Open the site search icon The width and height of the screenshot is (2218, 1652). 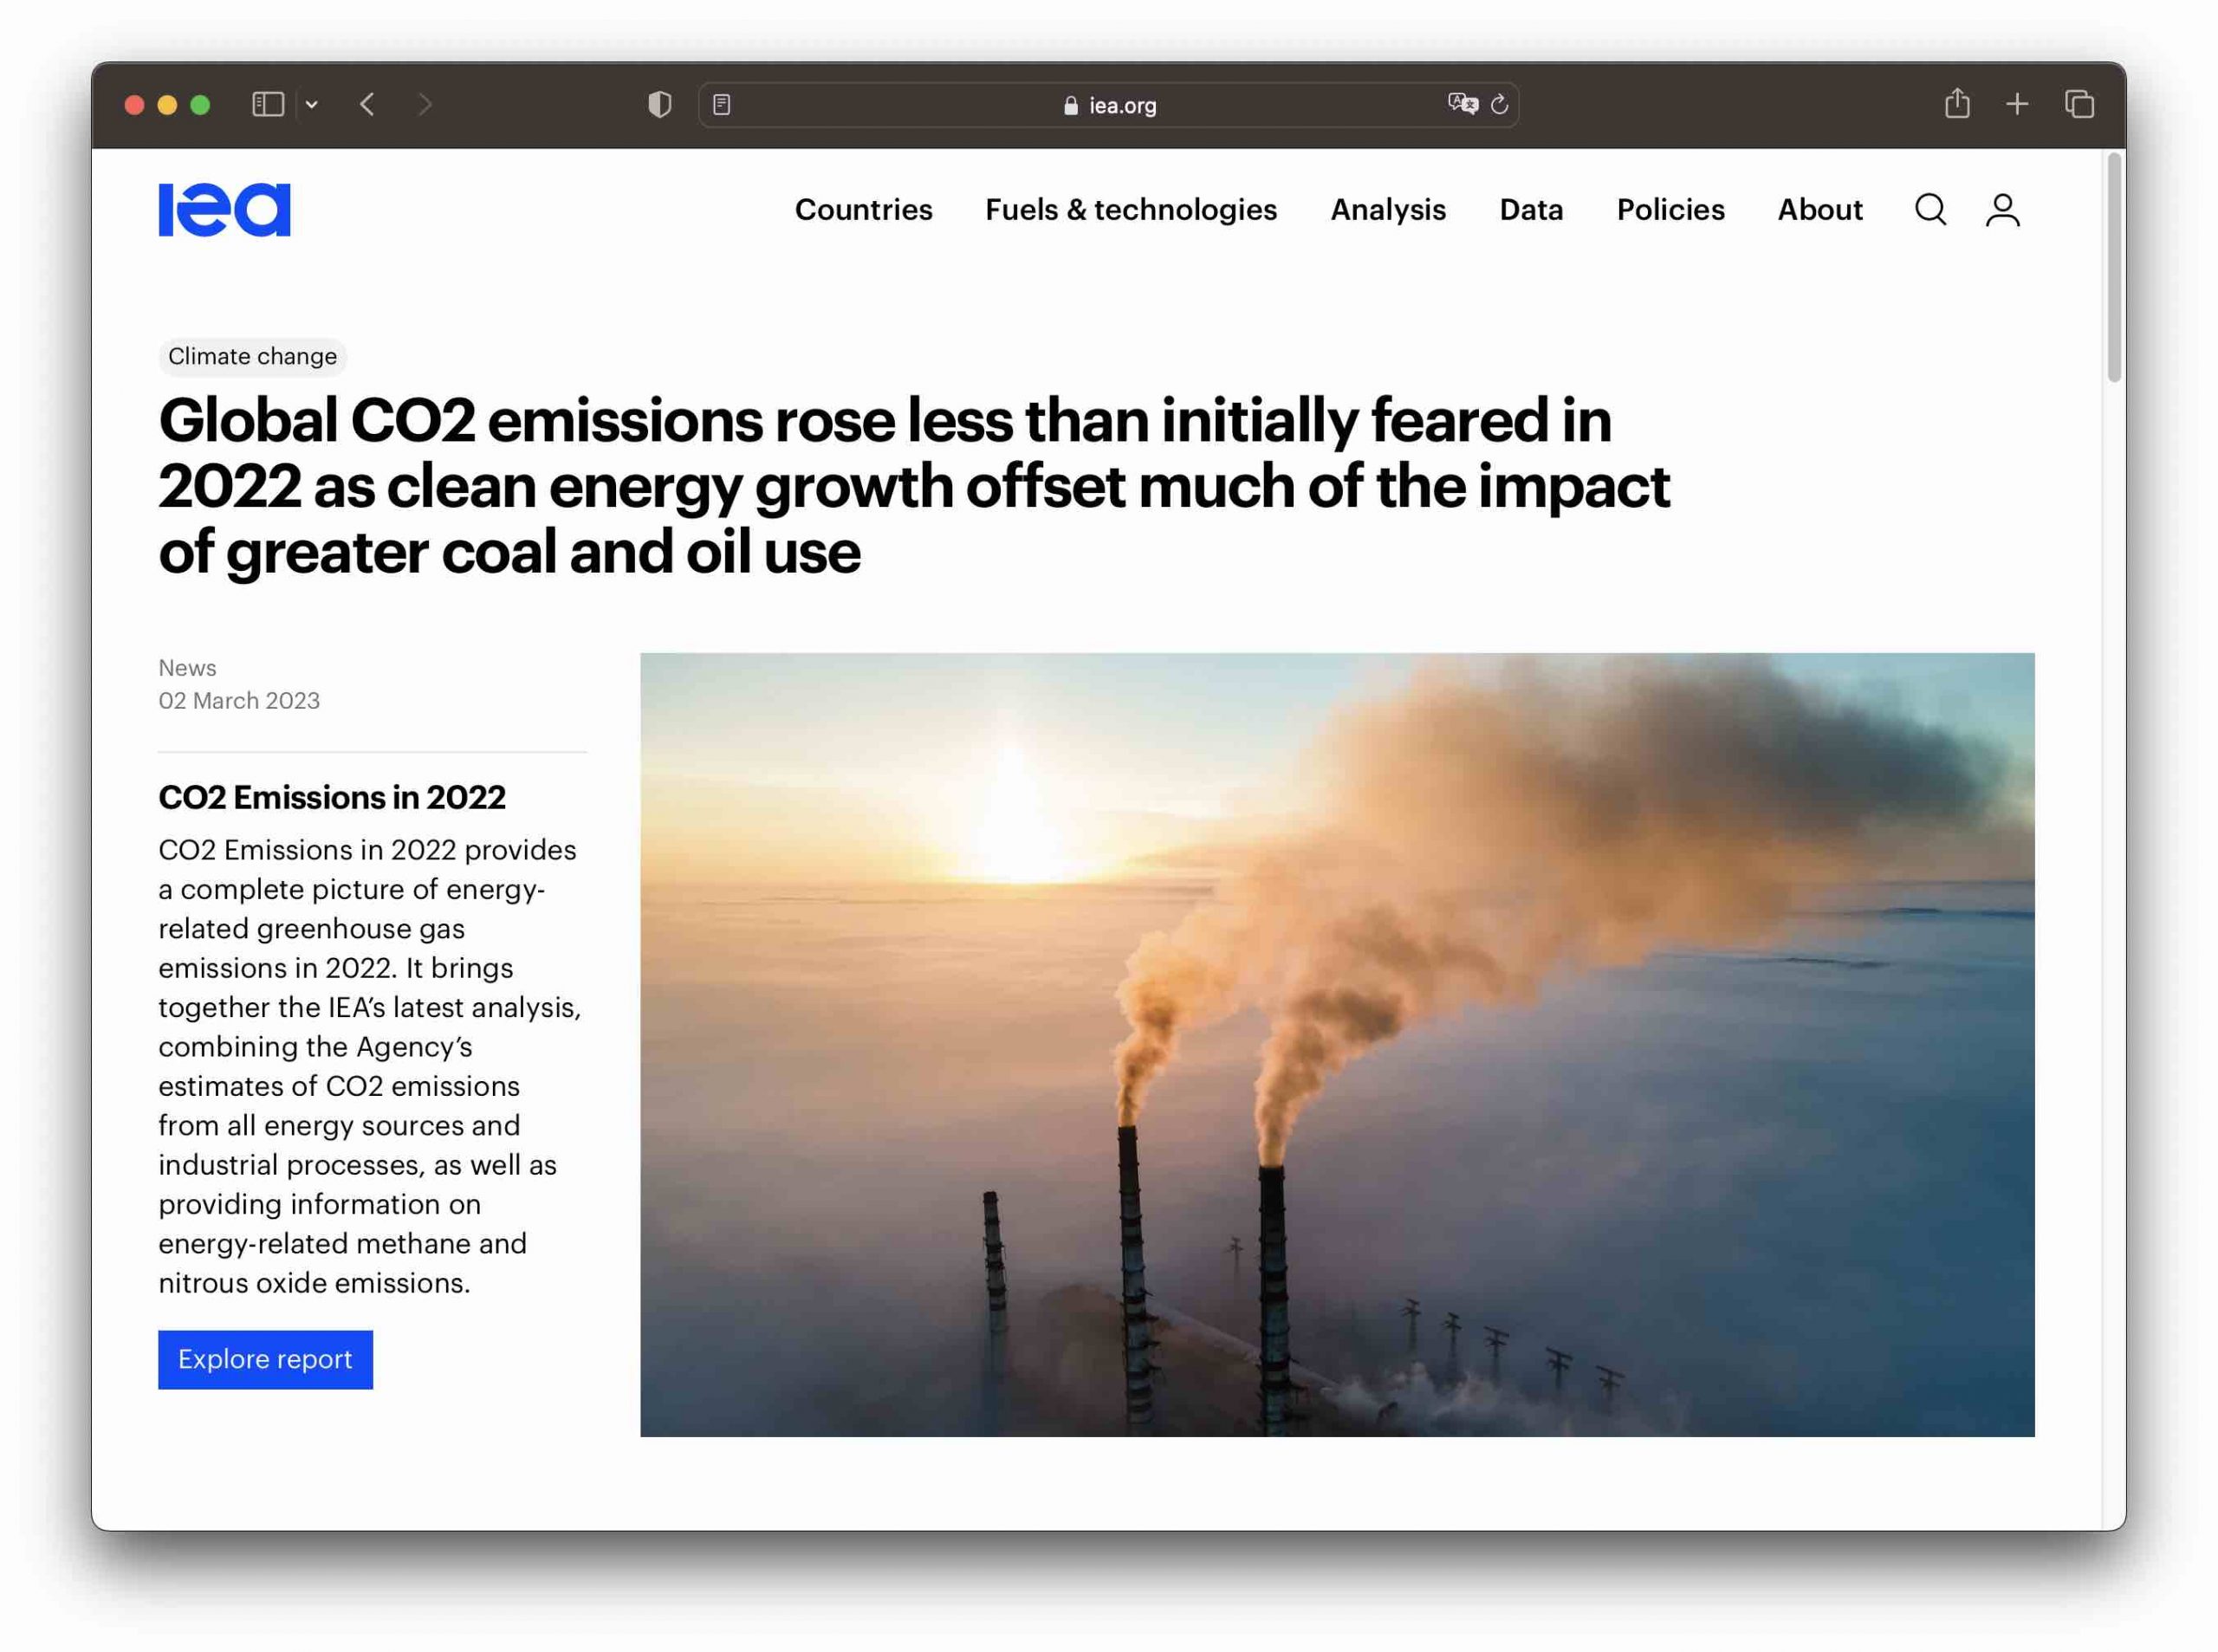pyautogui.click(x=1930, y=210)
